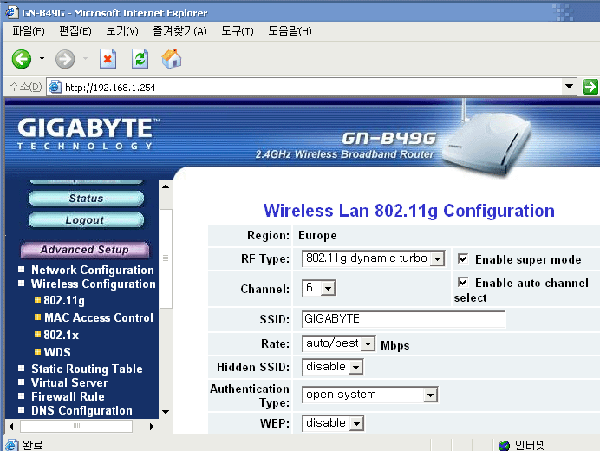Click the green Back arrow button
Screen dimensions: 600x451
21,59
